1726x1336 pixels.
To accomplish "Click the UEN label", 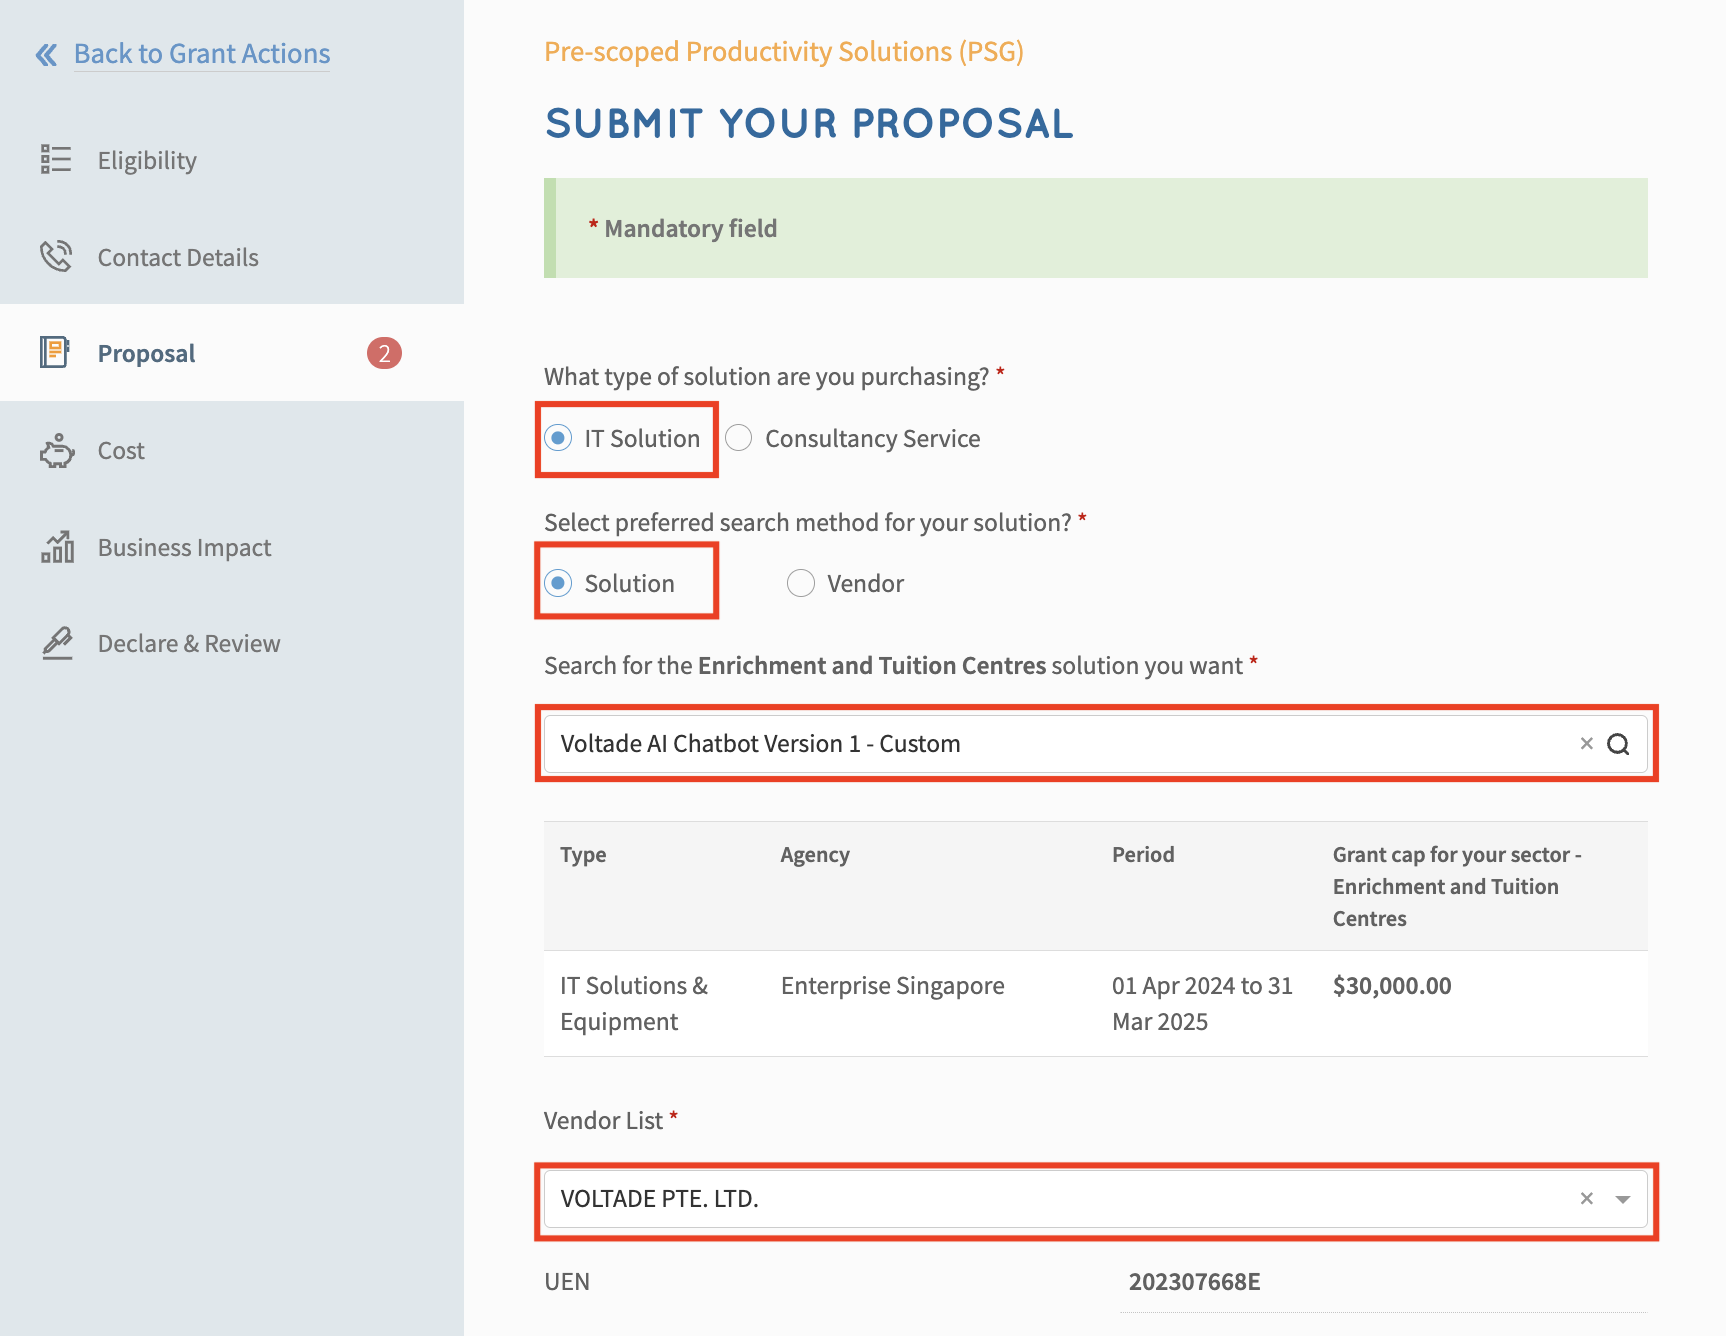I will point(567,1282).
